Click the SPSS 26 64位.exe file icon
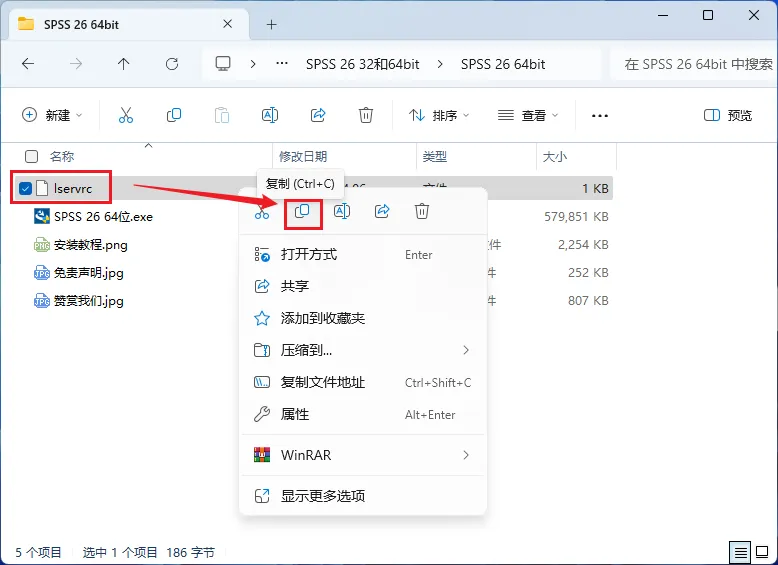This screenshot has height=565, width=778. coord(42,216)
